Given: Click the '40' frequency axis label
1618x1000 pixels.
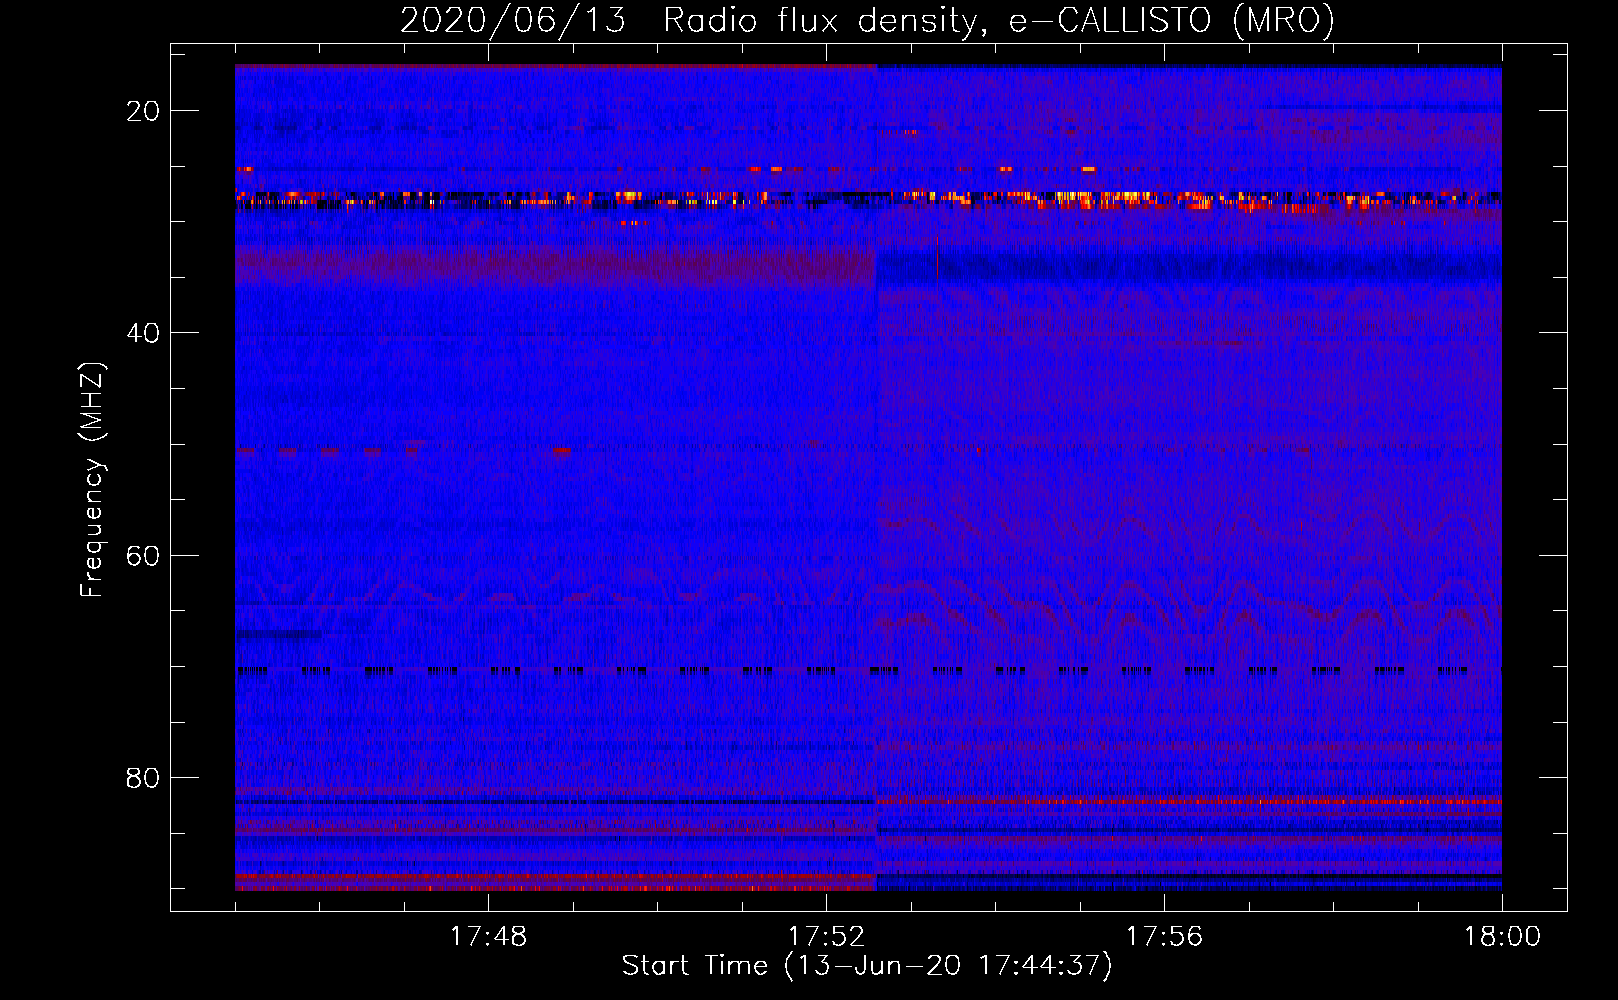Looking at the screenshot, I should click(x=144, y=333).
